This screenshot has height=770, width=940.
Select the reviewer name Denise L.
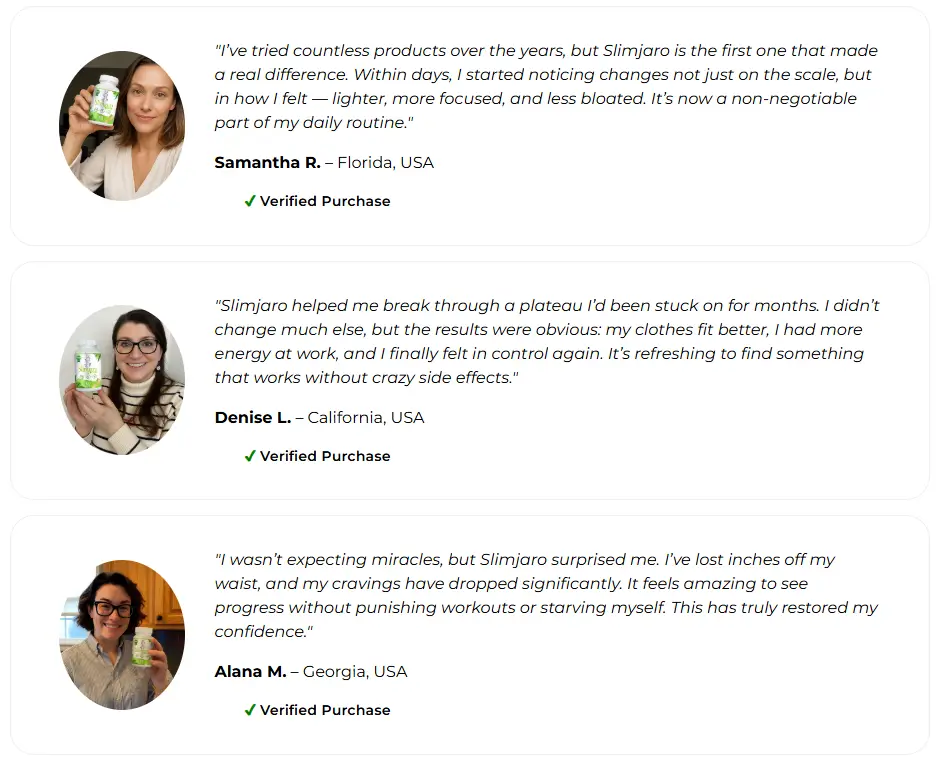(x=252, y=417)
